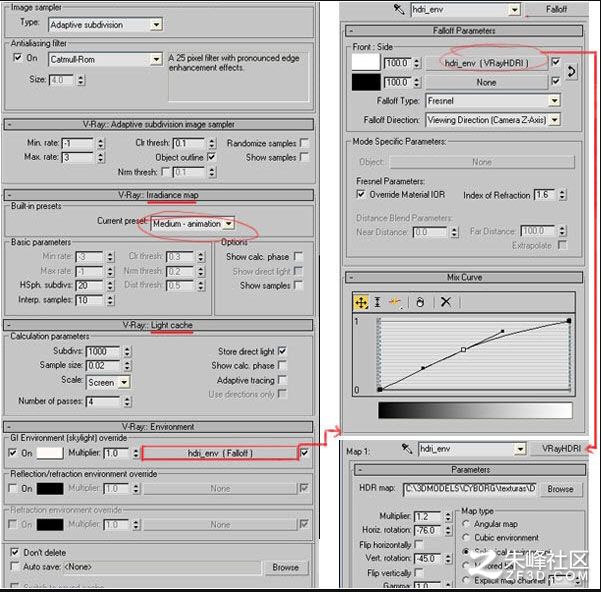
Task: Collapse the VRayHDRI Parameters rollout
Action: (470, 470)
